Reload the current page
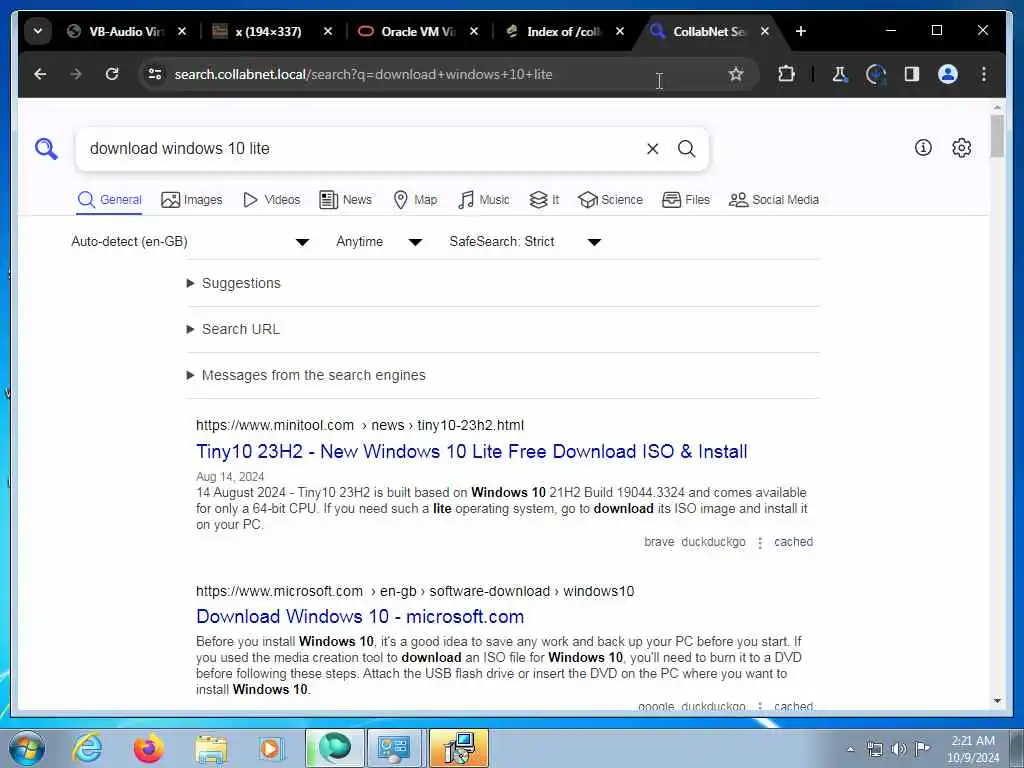Image resolution: width=1024 pixels, height=768 pixels. point(112,74)
